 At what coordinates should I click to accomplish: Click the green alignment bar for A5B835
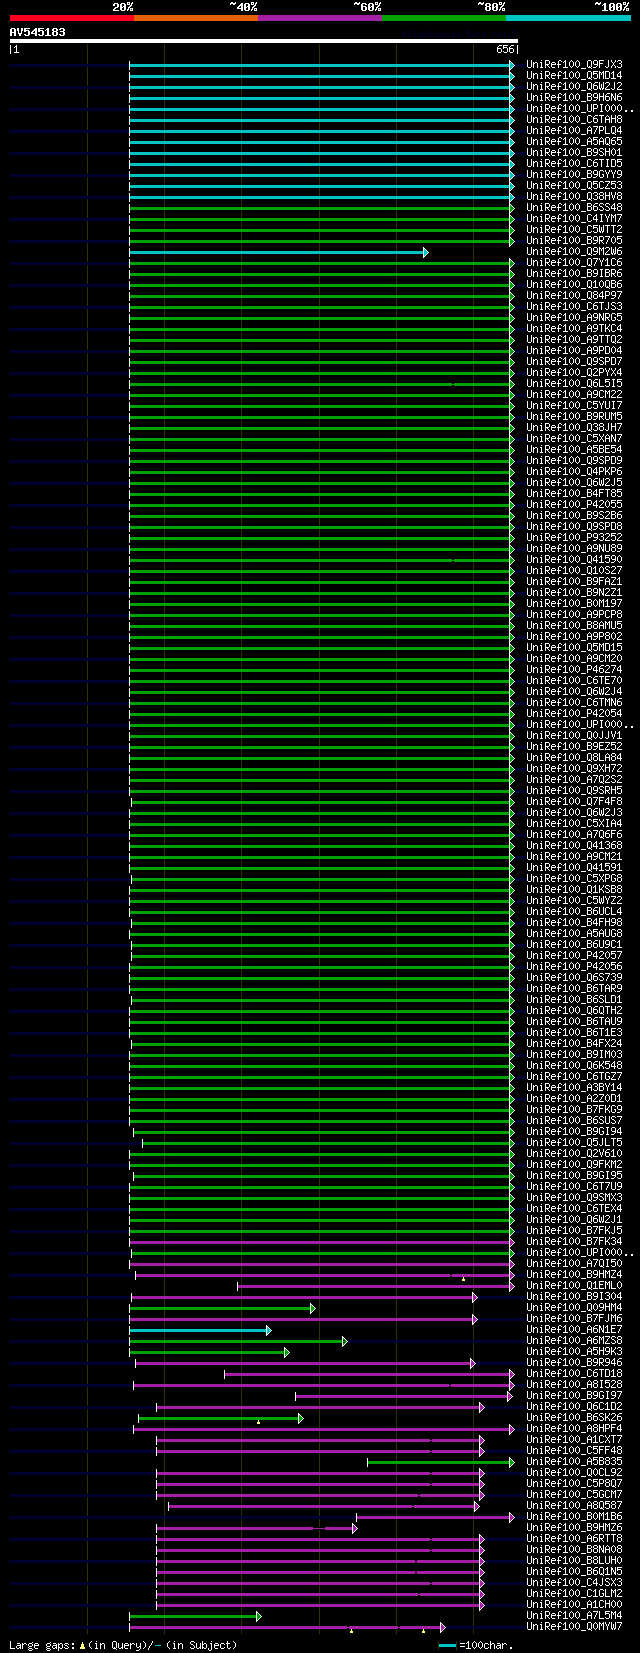[x=441, y=1462]
